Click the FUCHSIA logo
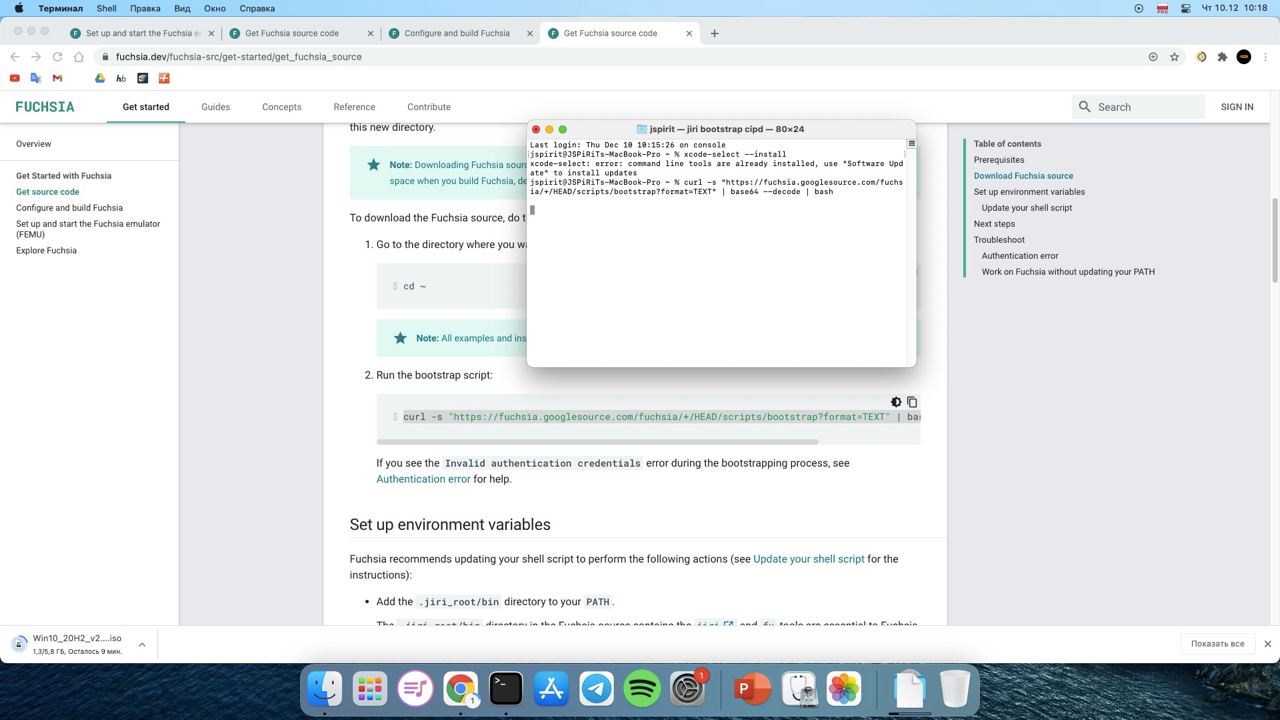The image size is (1280, 720). pyautogui.click(x=45, y=107)
